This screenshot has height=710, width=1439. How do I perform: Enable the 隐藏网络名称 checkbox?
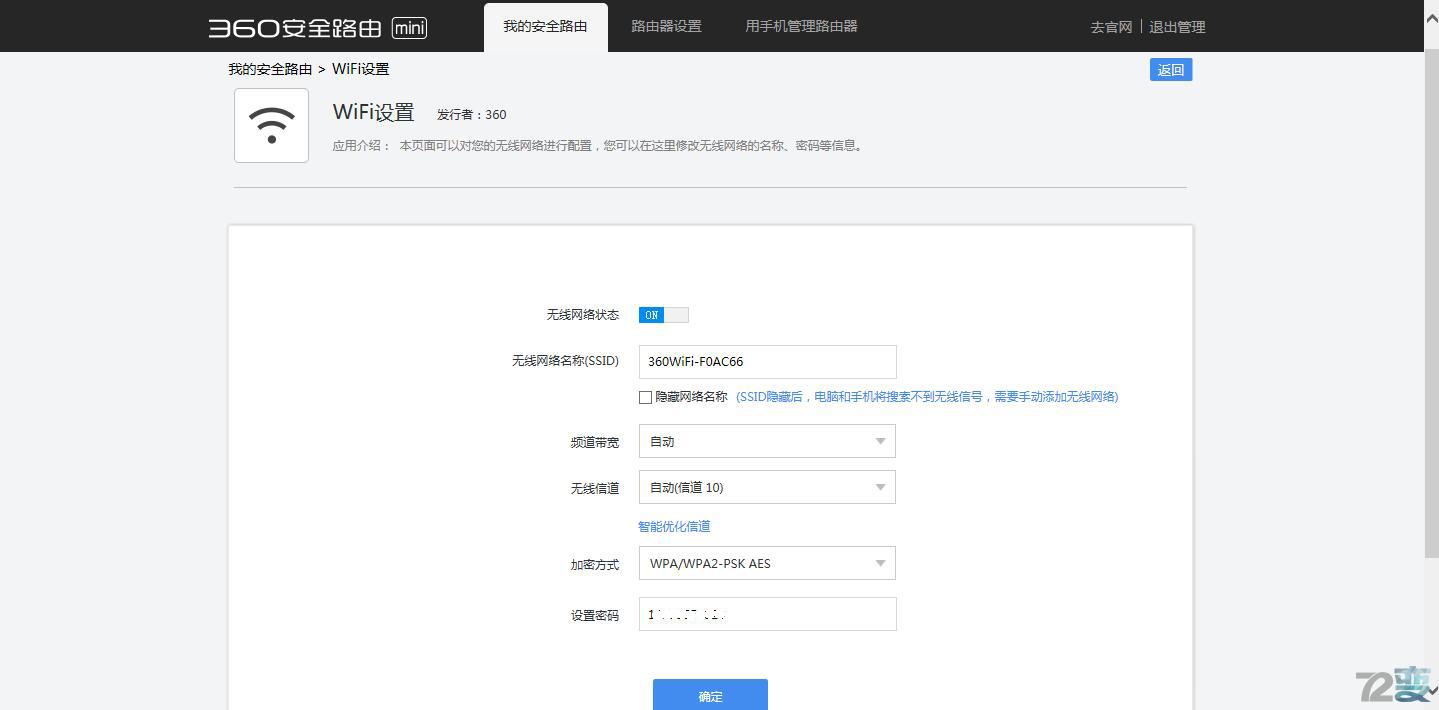click(645, 396)
